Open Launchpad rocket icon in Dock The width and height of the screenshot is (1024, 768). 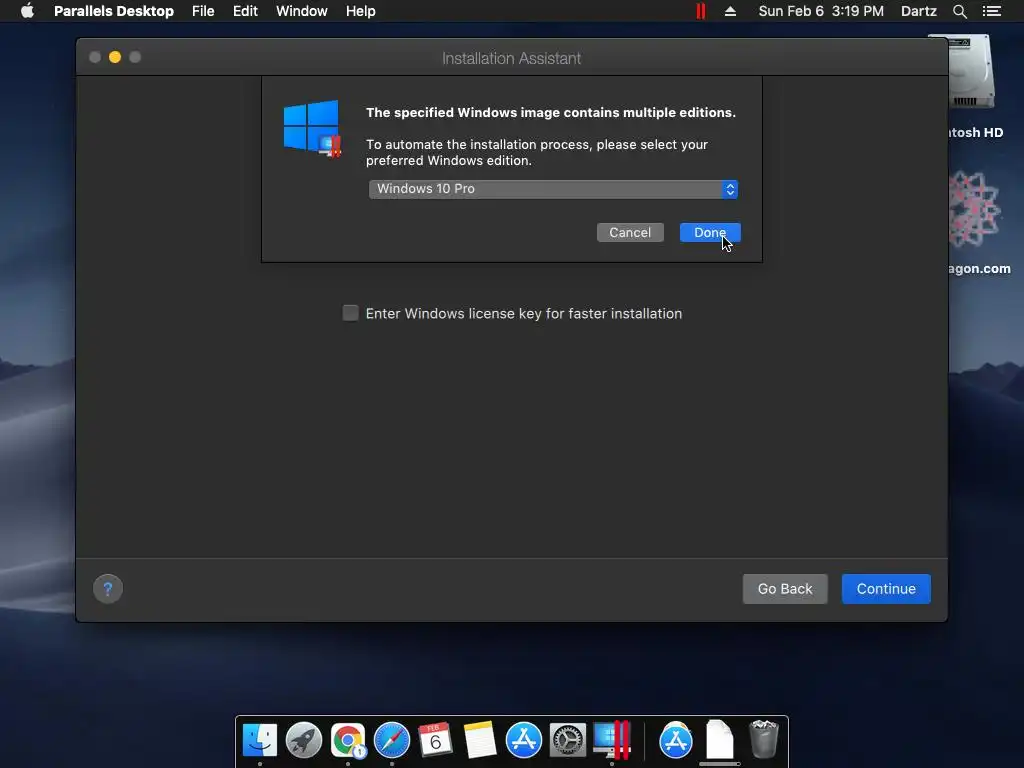click(x=304, y=740)
